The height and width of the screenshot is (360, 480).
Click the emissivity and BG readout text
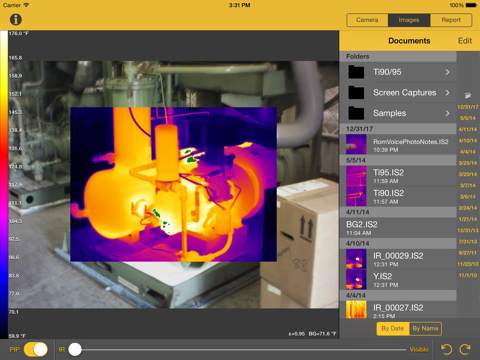[312, 334]
